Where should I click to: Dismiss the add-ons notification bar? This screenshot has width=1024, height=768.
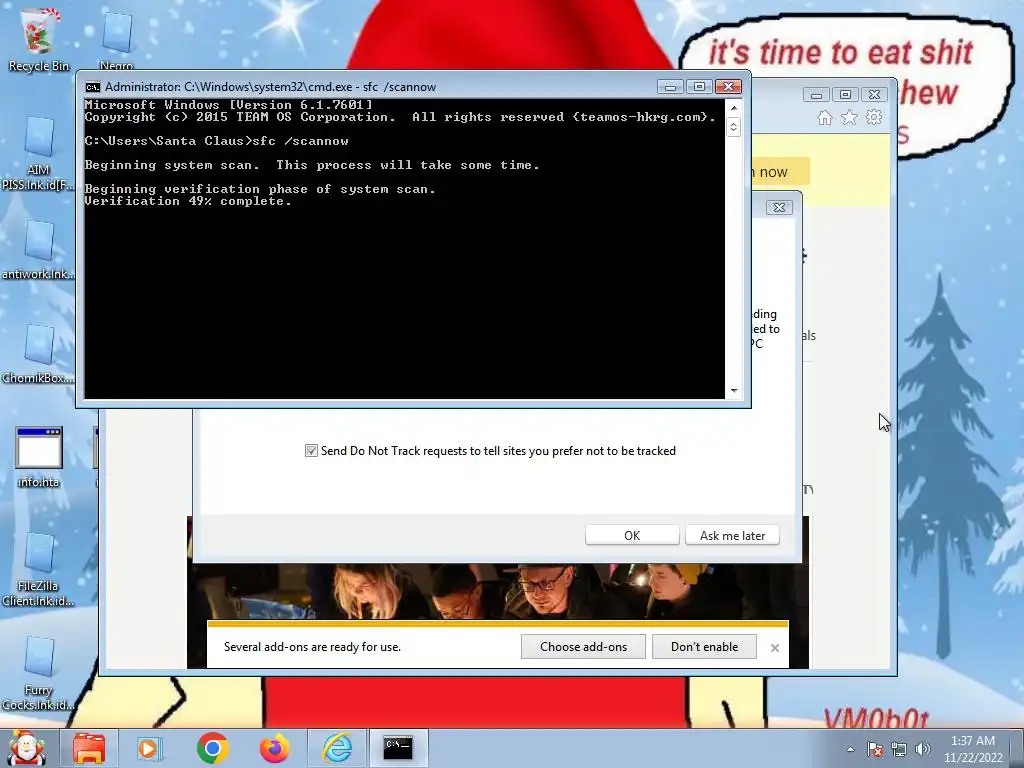[775, 648]
